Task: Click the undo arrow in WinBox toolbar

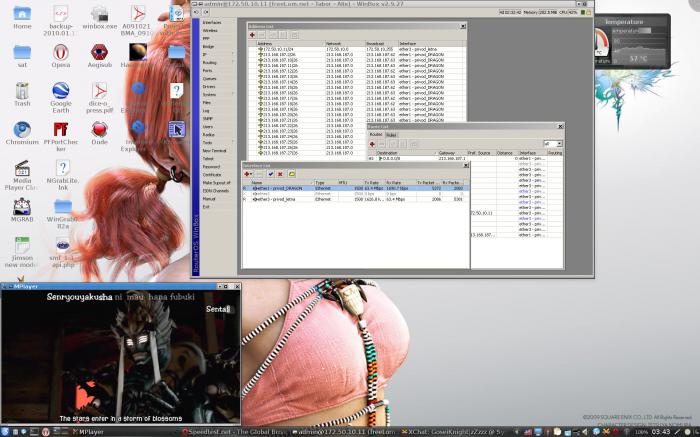Action: (x=197, y=12)
